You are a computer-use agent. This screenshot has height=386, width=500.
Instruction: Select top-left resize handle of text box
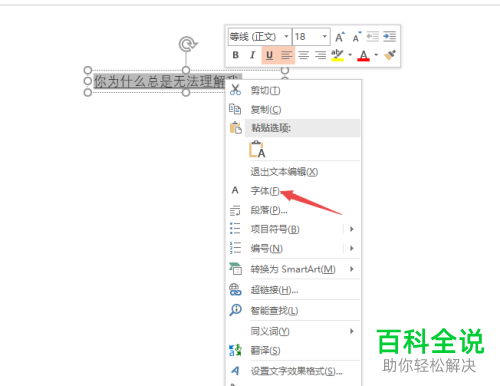pyautogui.click(x=88, y=70)
